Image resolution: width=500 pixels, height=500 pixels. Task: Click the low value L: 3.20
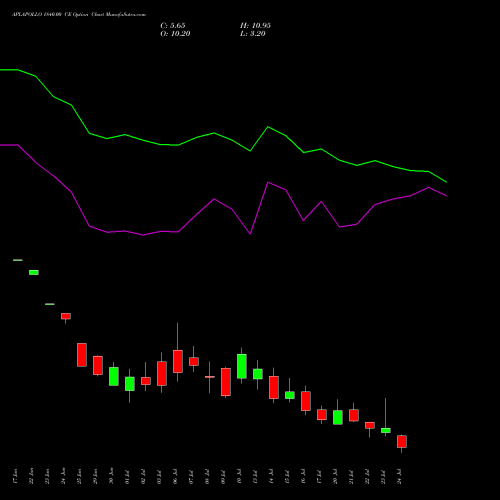click(253, 34)
